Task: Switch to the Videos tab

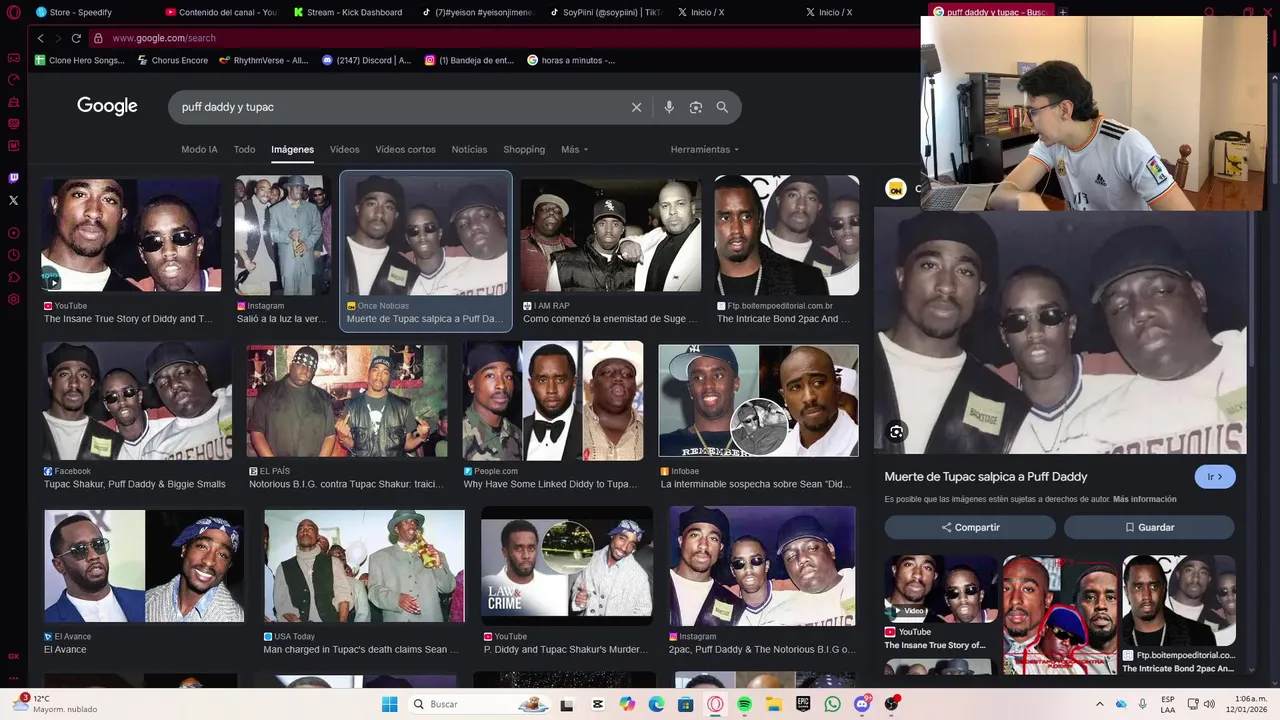Action: tap(344, 149)
